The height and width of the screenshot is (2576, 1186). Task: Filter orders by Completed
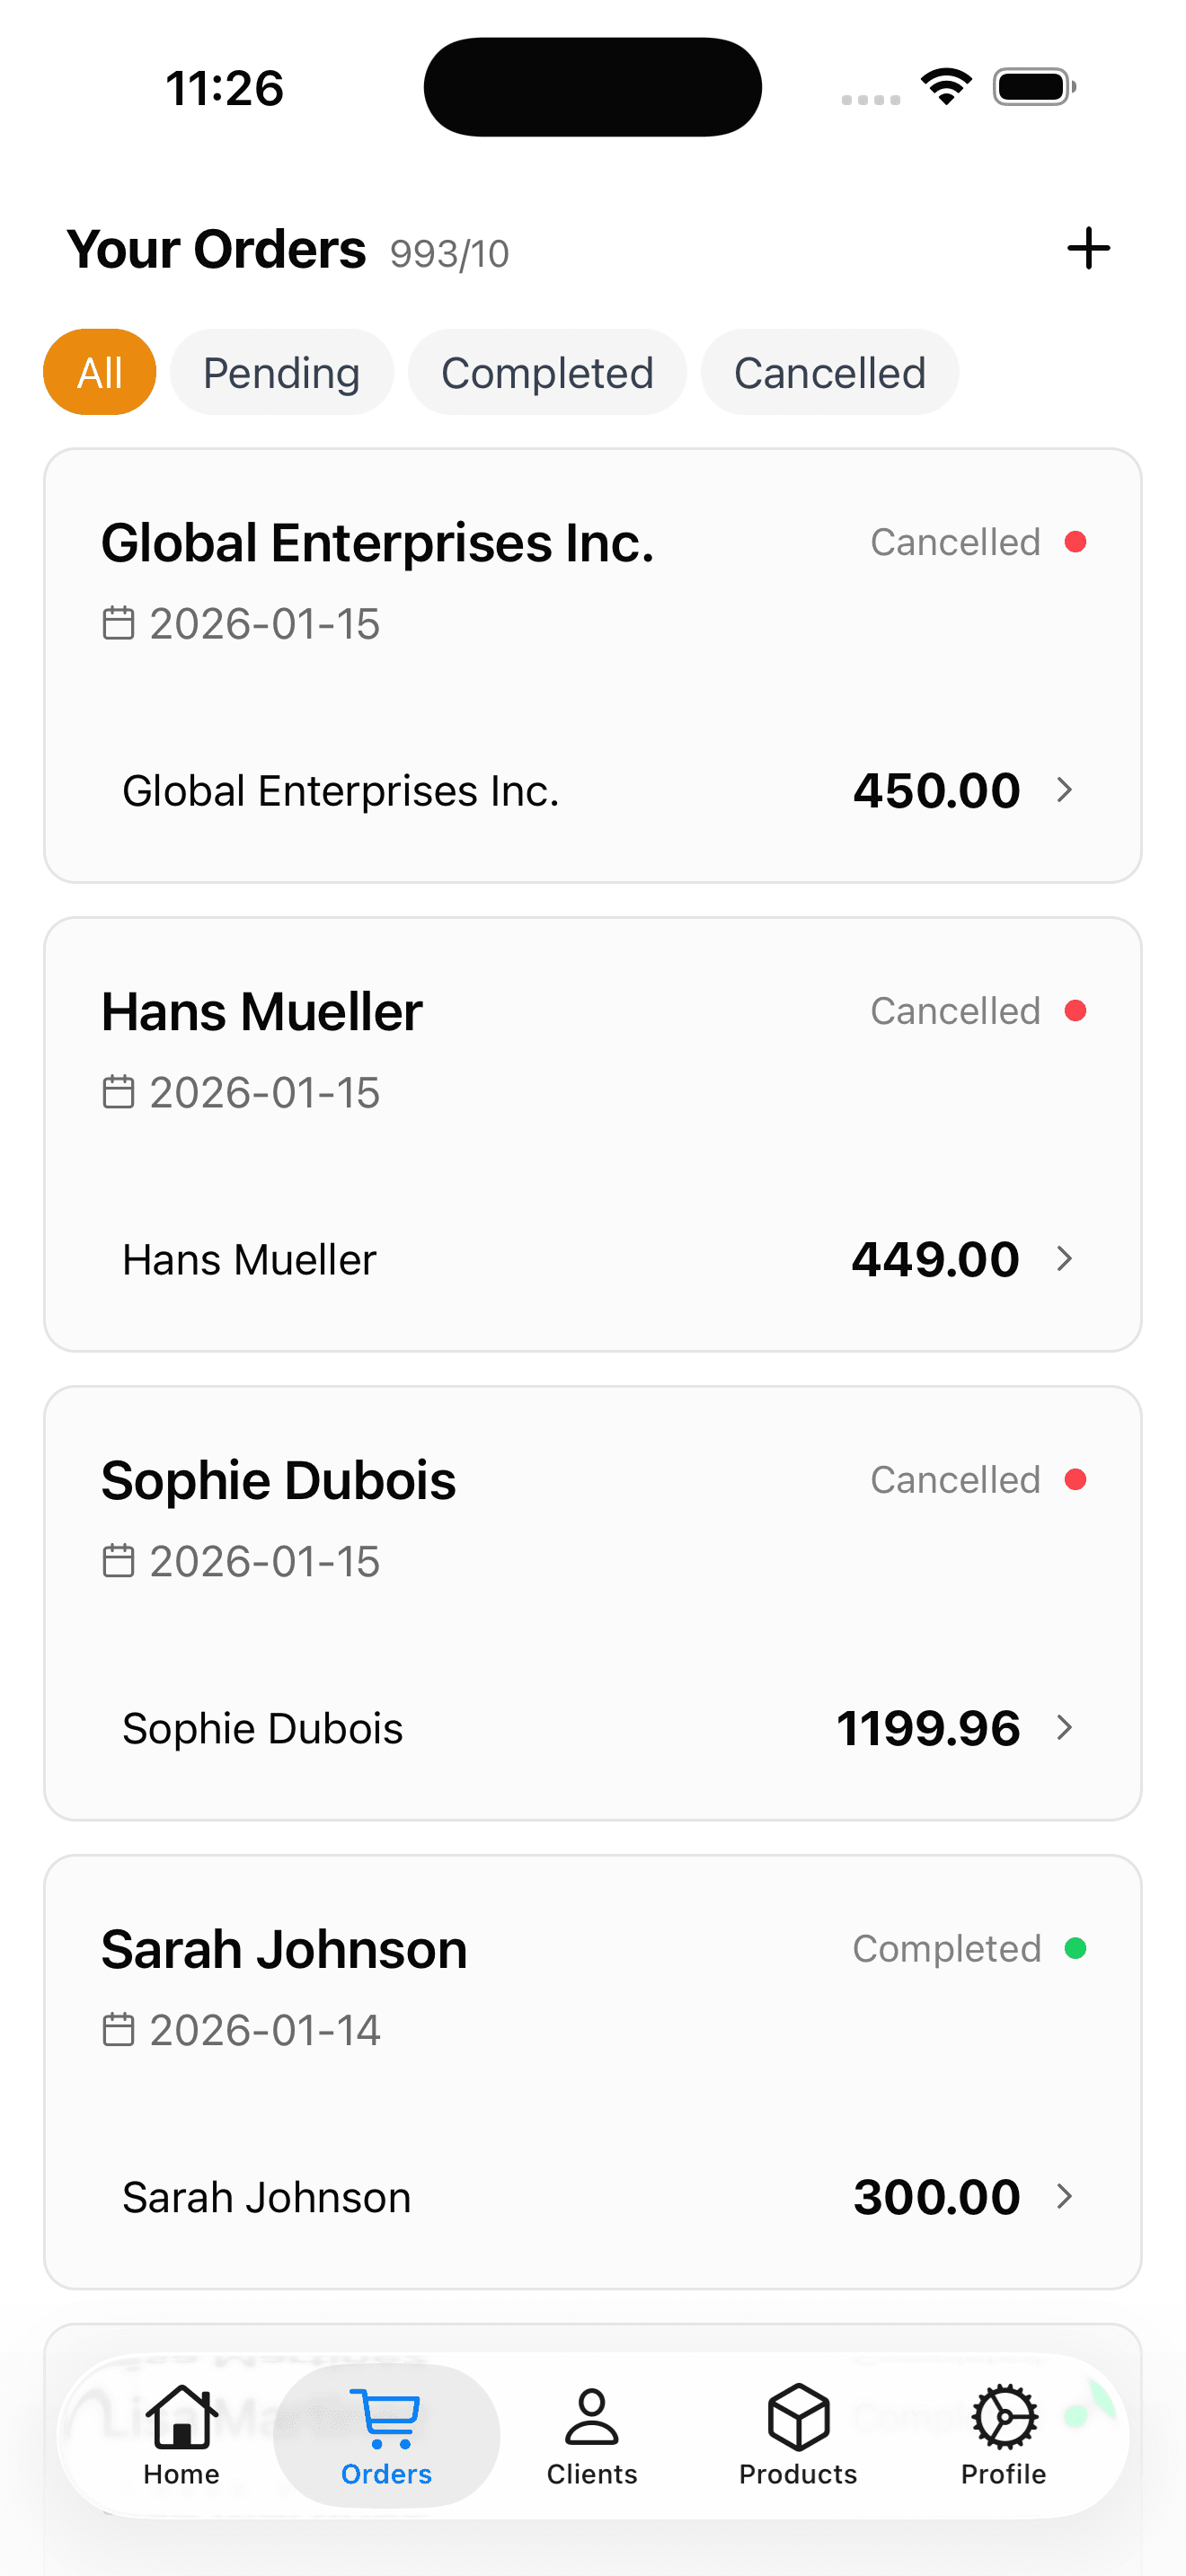pos(547,372)
